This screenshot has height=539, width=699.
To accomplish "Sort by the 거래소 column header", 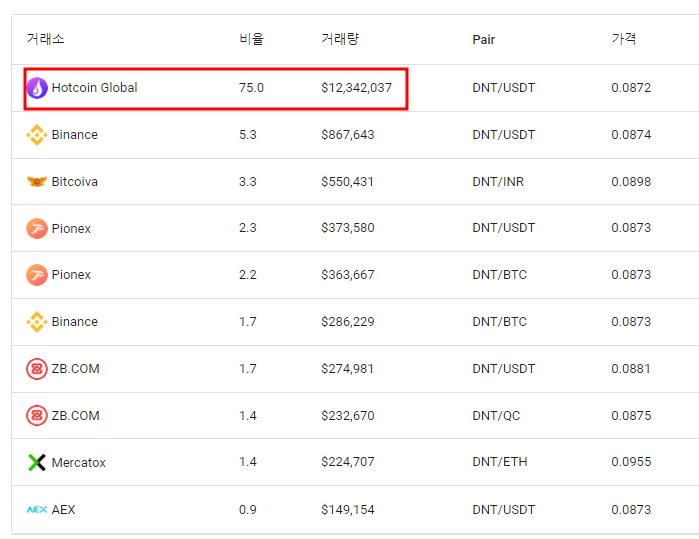I will [x=45, y=39].
